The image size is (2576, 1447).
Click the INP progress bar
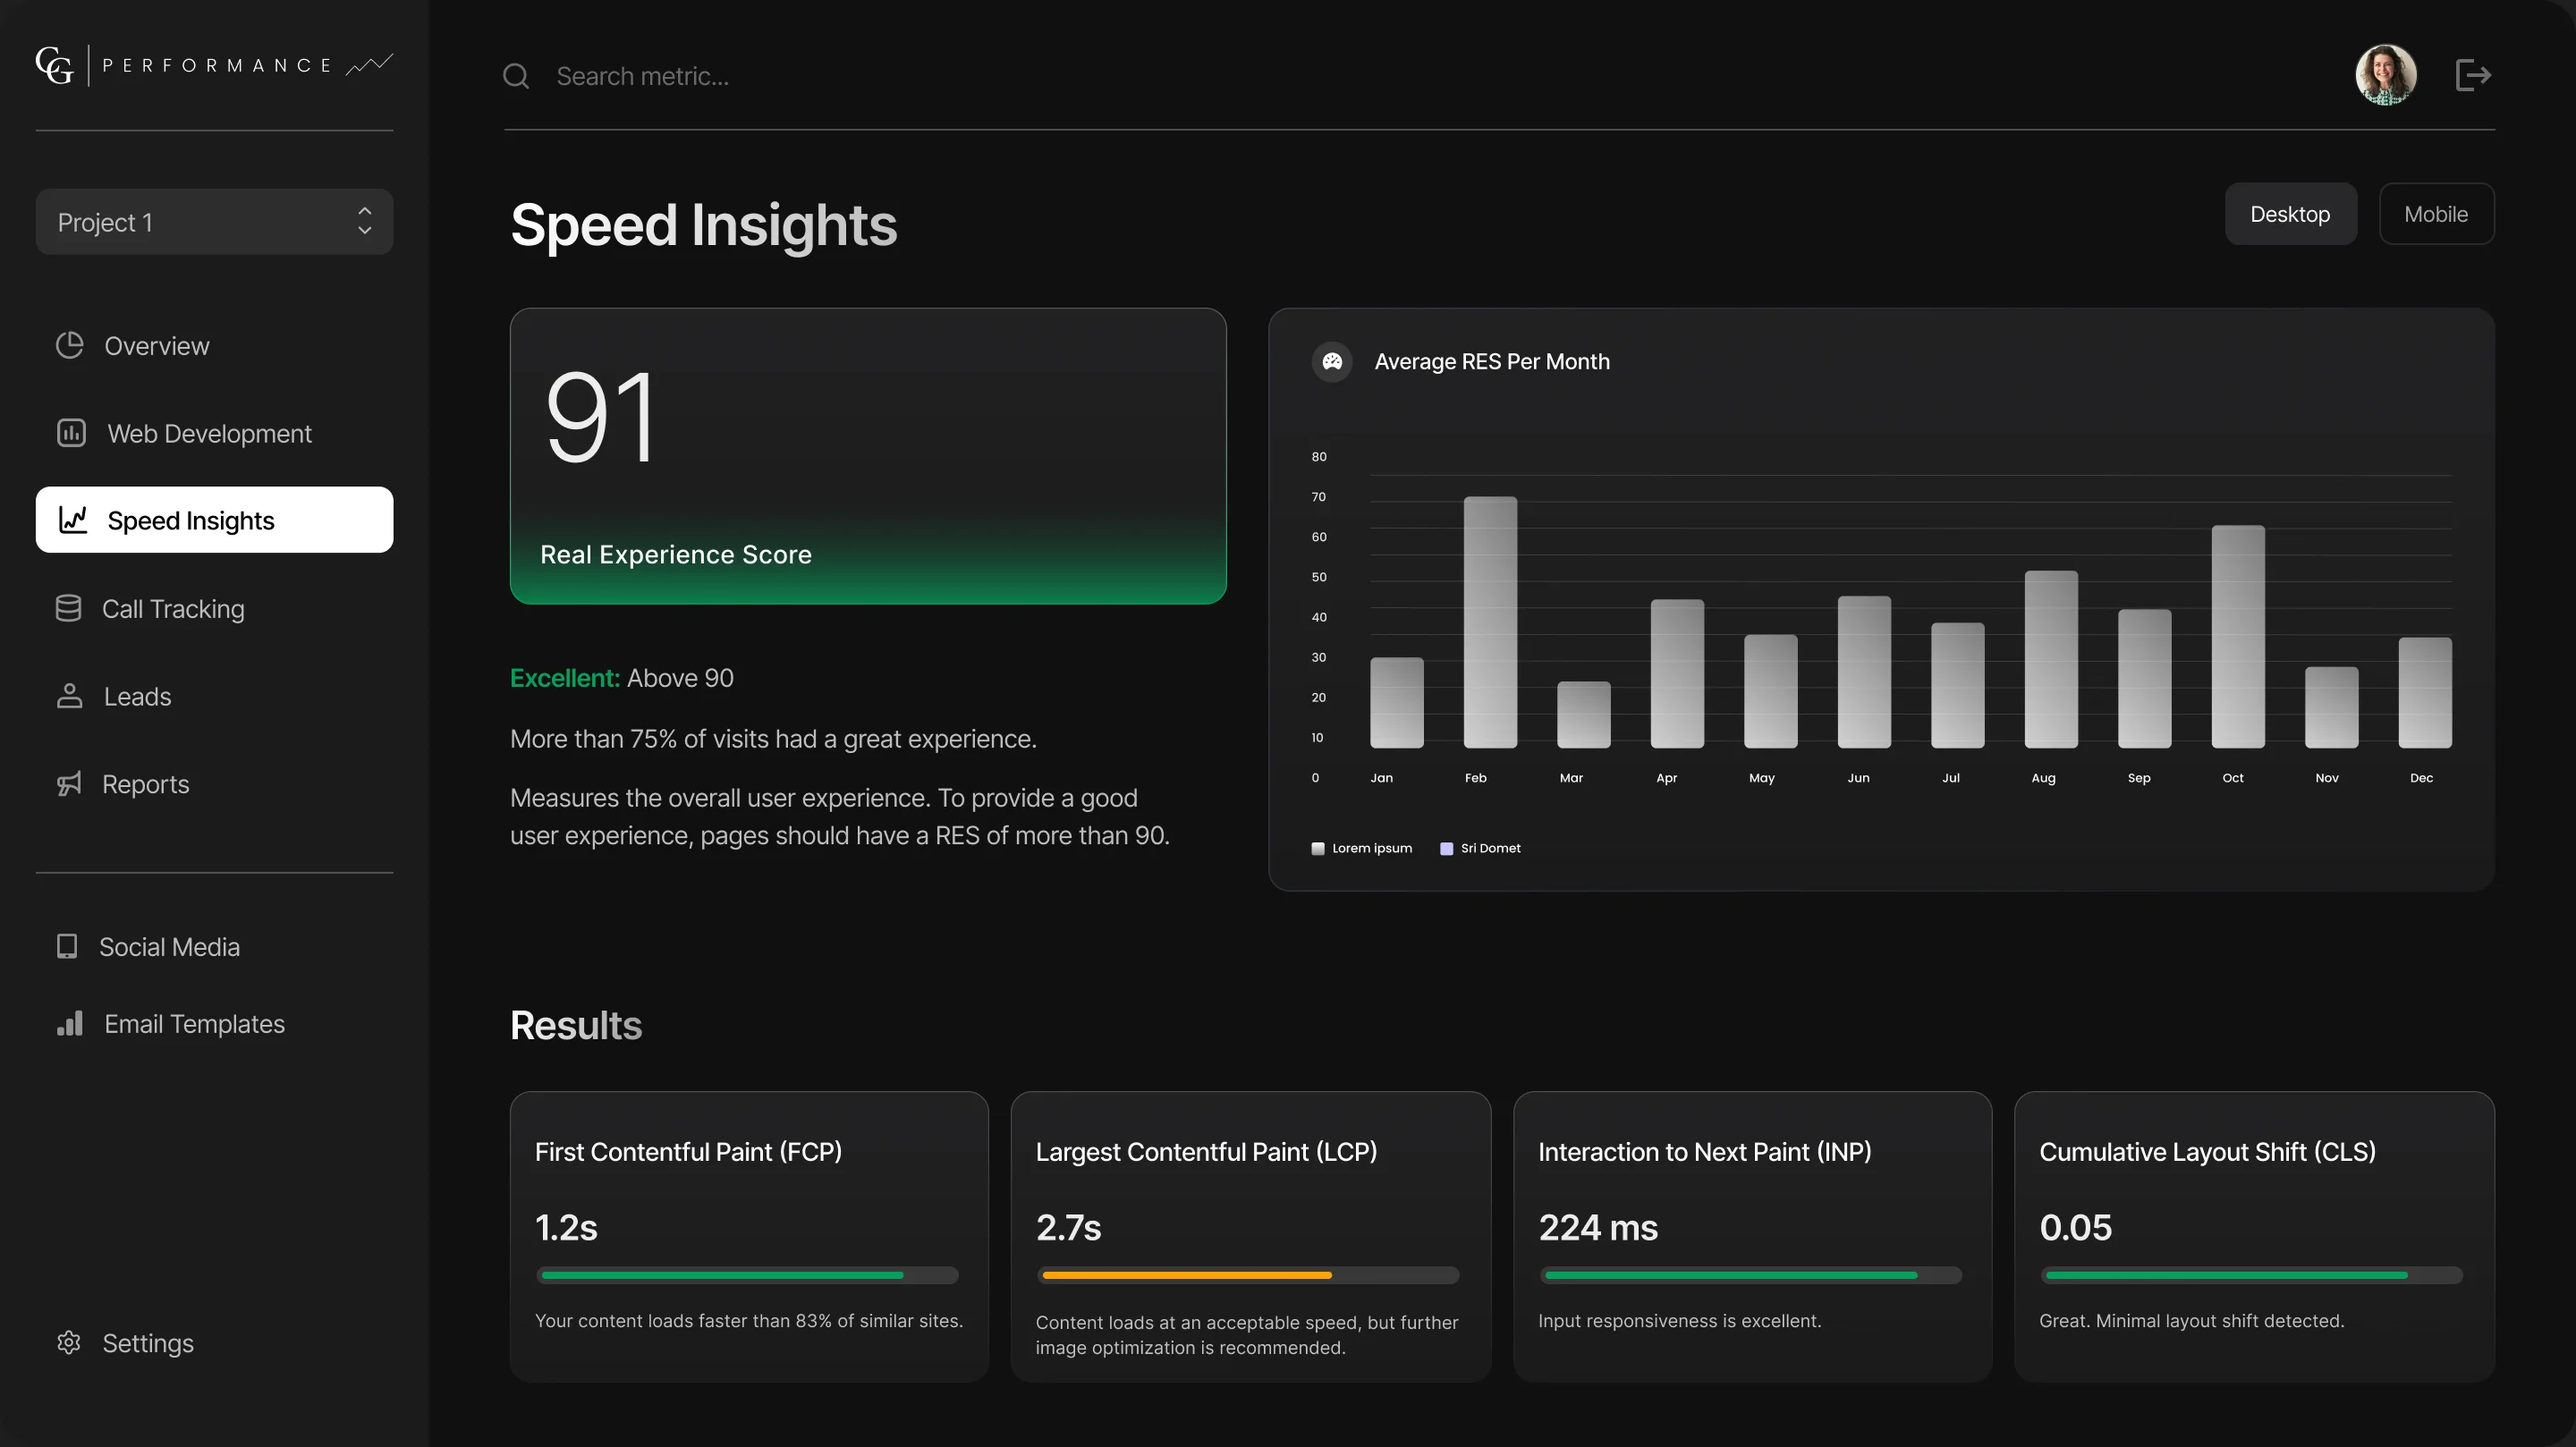pos(1750,1275)
